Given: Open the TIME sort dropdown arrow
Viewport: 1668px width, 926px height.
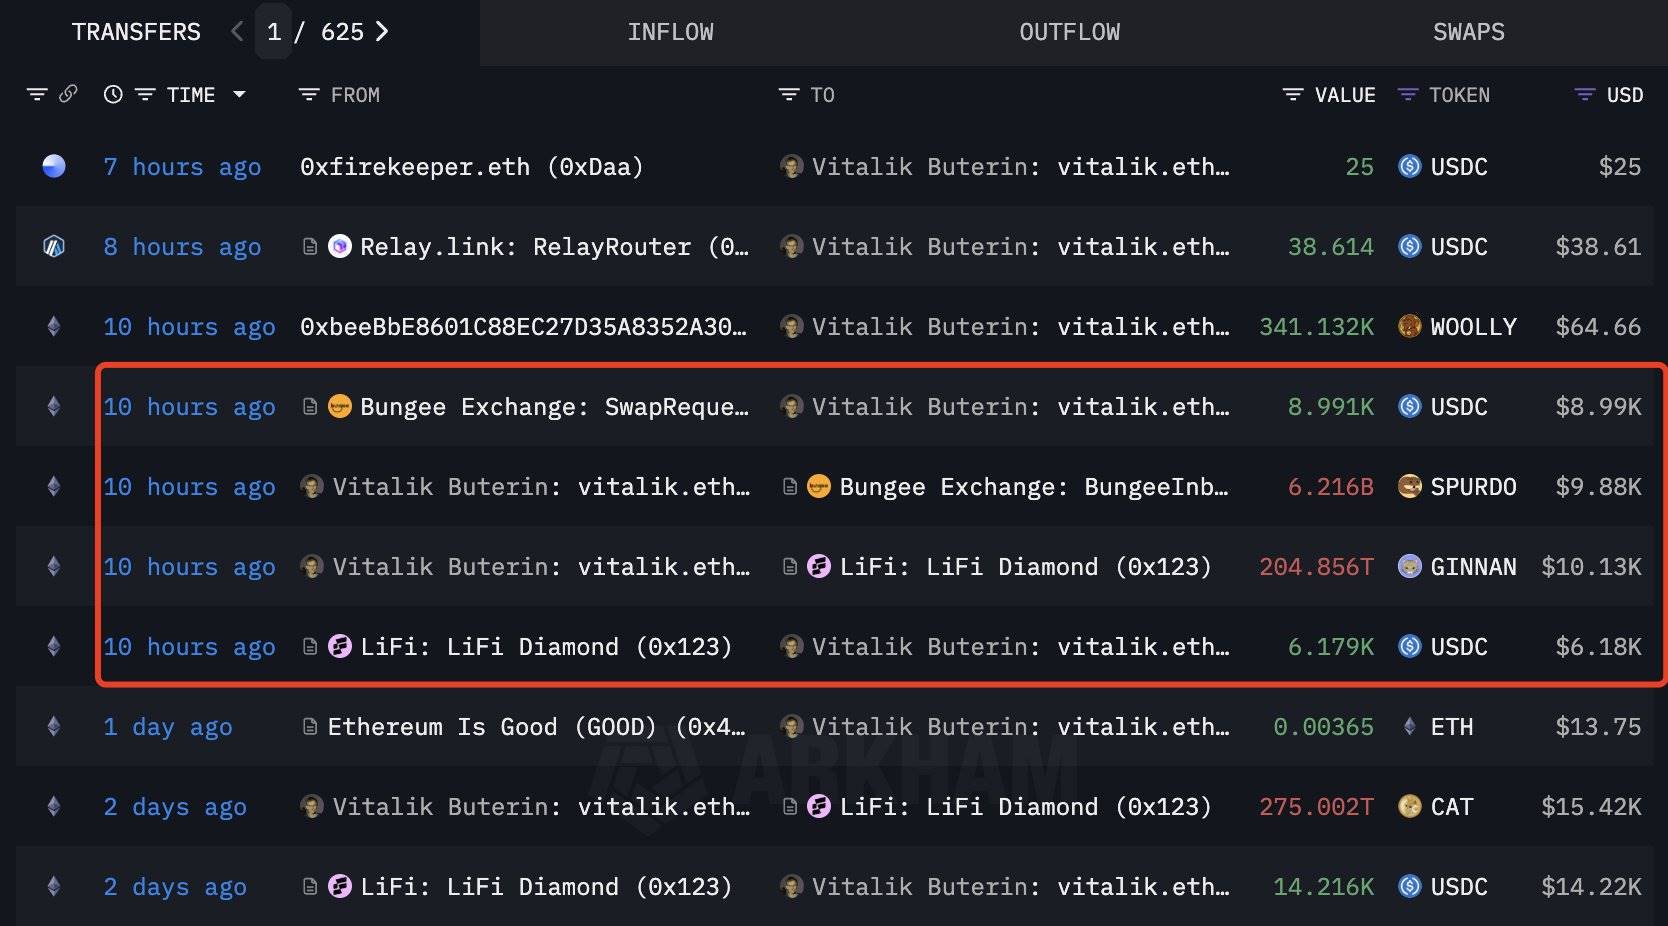Looking at the screenshot, I should point(240,94).
